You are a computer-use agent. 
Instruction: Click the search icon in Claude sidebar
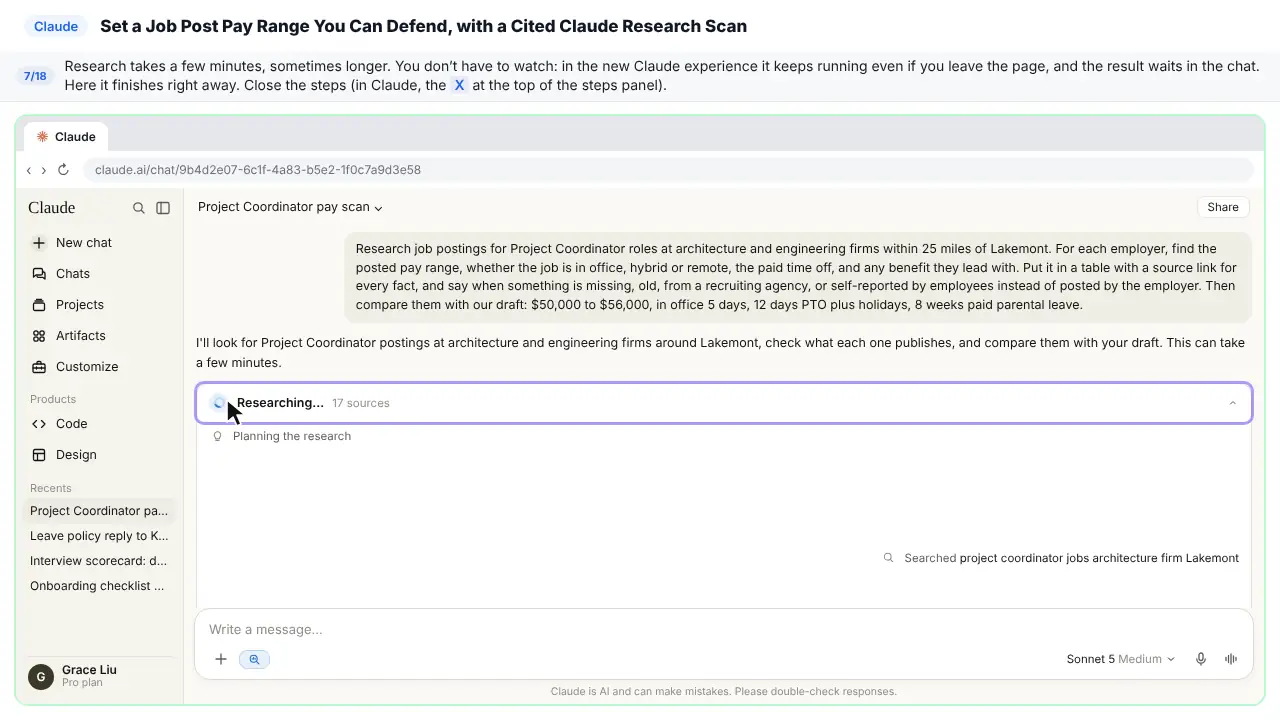[x=139, y=208]
